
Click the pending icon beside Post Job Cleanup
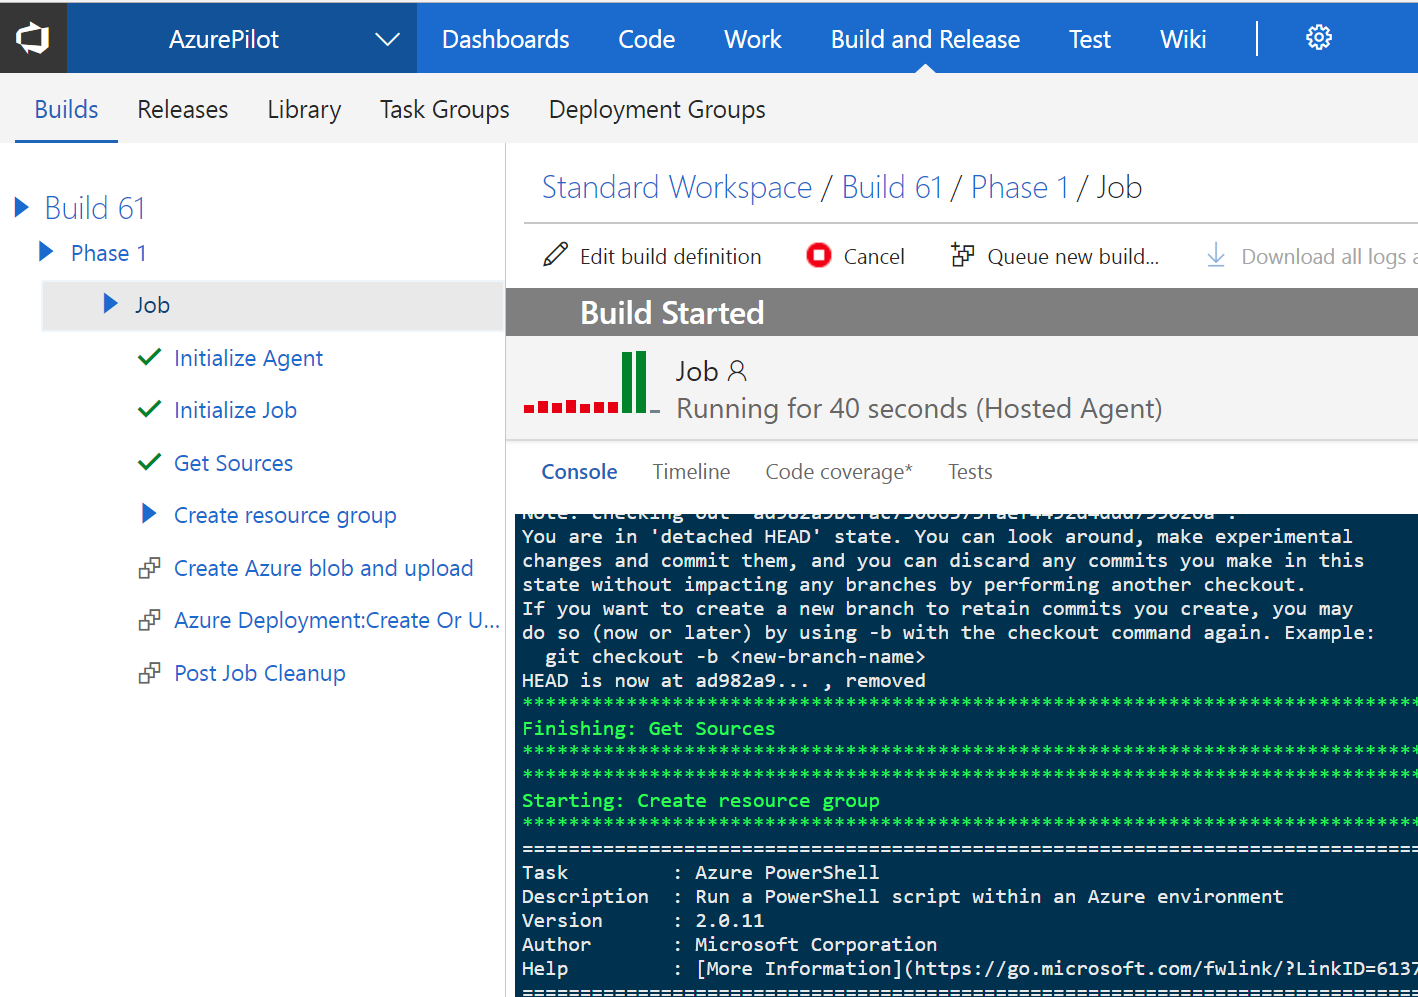(x=149, y=673)
